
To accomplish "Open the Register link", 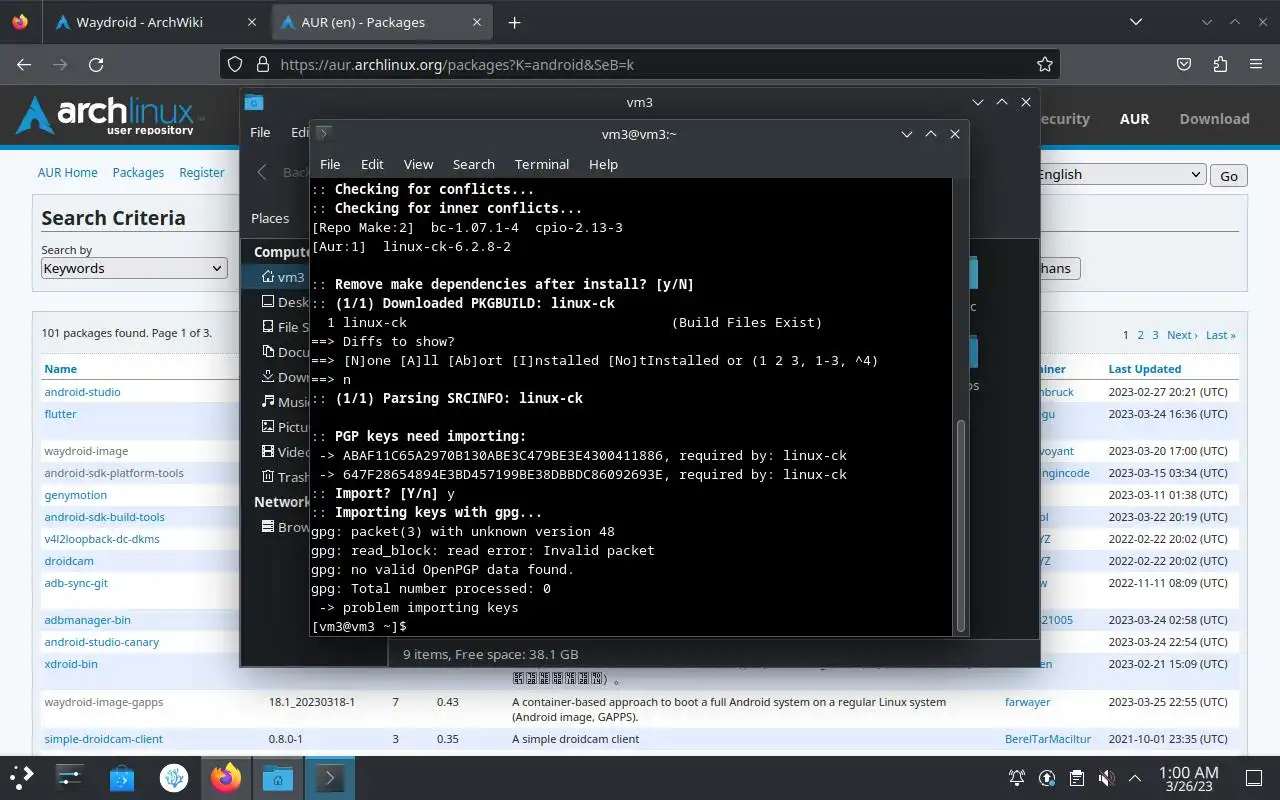I will tap(202, 172).
